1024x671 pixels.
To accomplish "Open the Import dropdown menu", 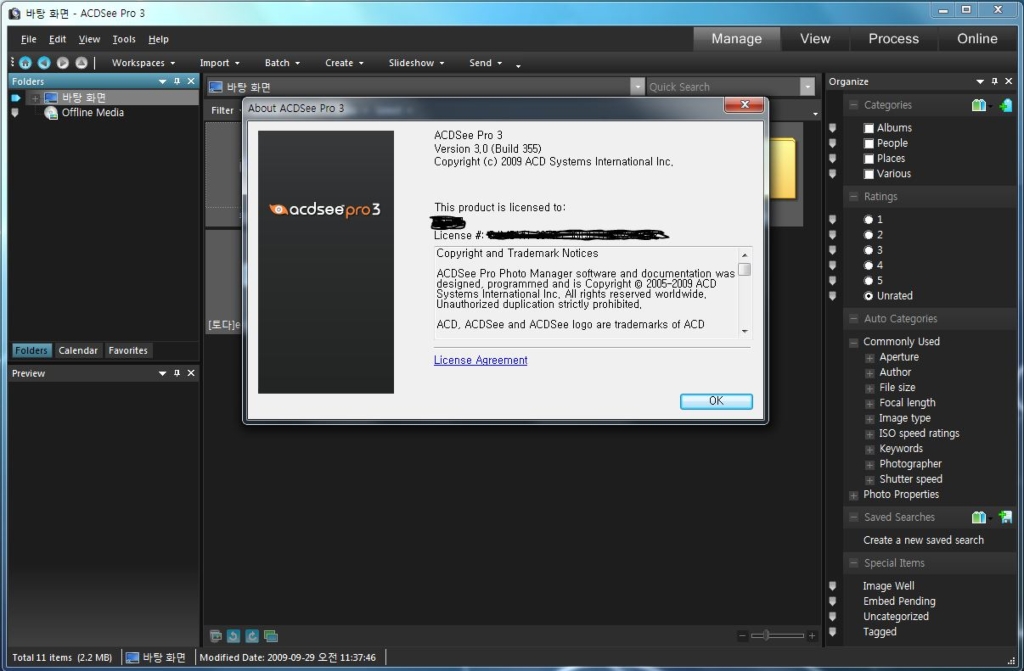I will tap(219, 63).
